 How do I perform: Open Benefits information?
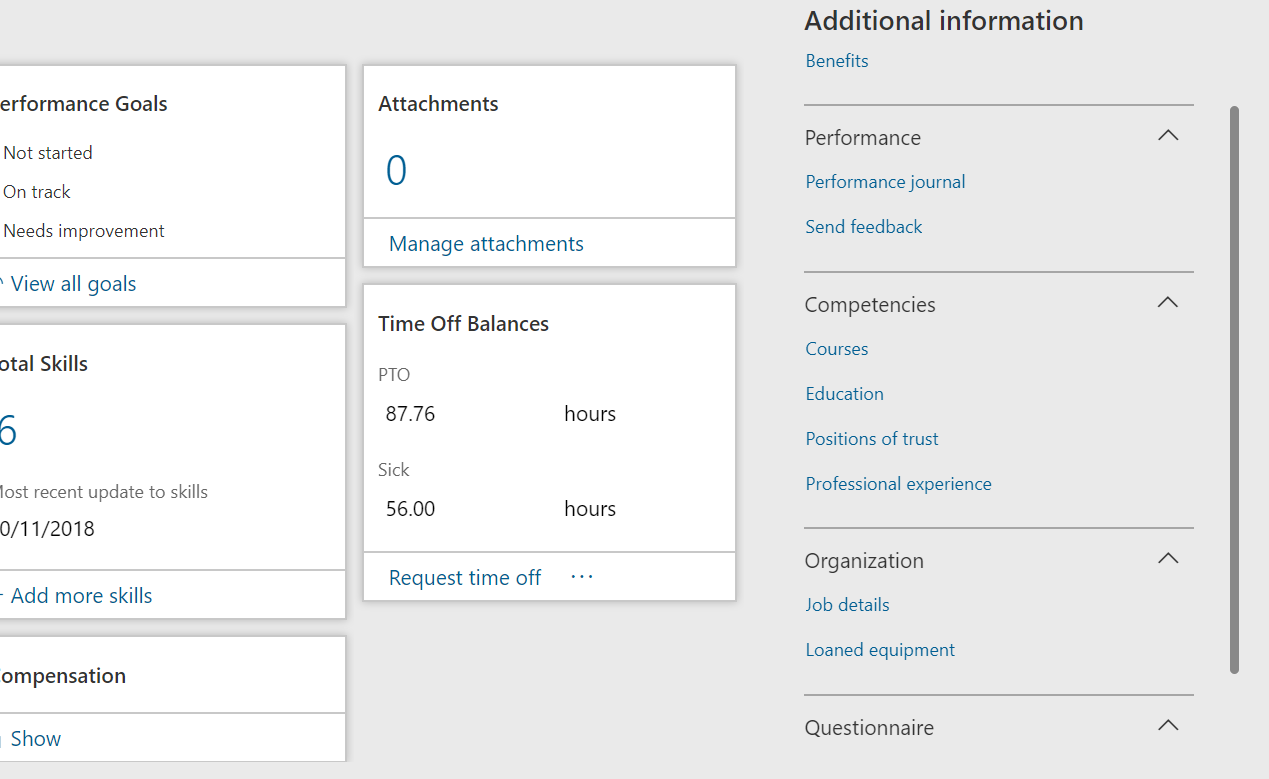click(836, 60)
